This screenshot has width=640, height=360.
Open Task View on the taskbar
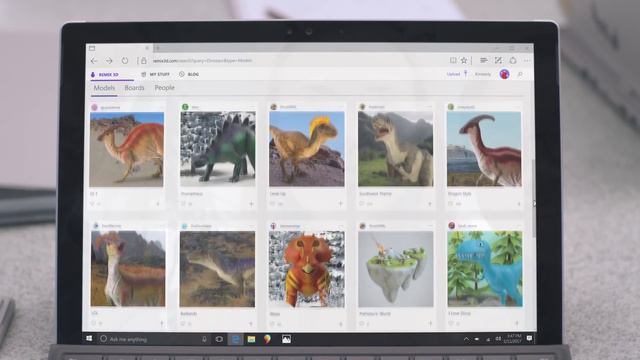point(219,339)
